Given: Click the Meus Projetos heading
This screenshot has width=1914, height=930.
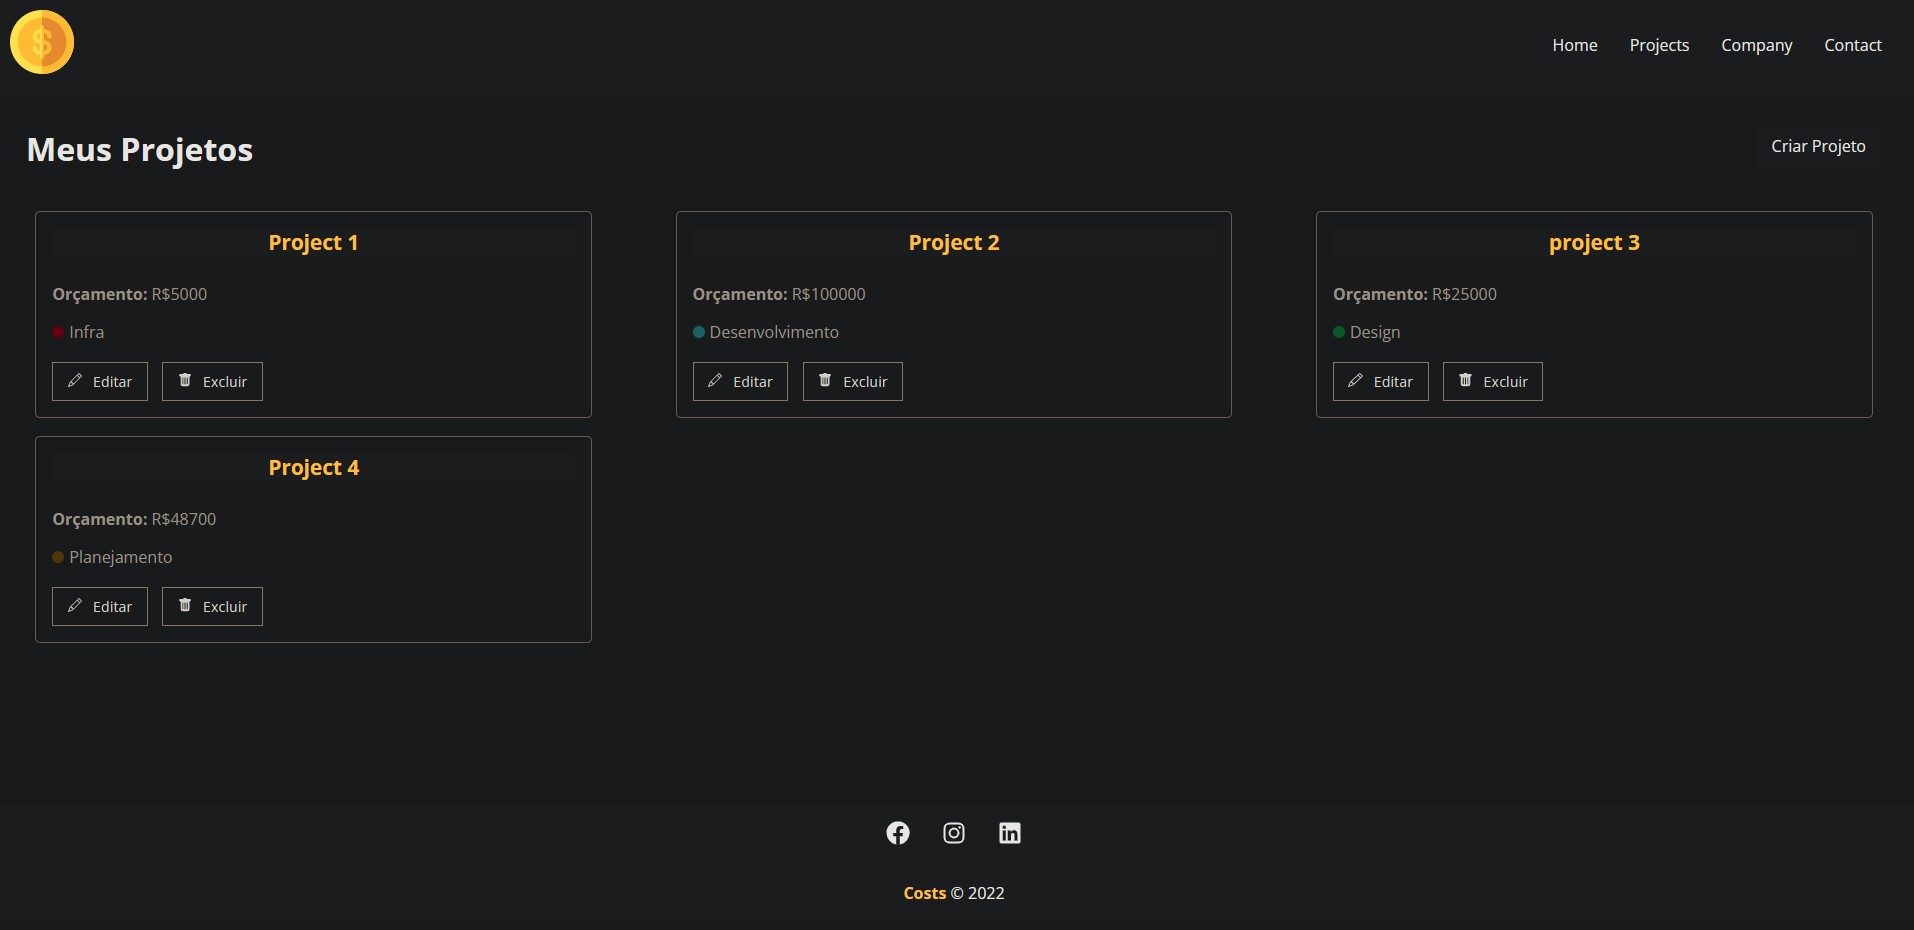Looking at the screenshot, I should 140,150.
